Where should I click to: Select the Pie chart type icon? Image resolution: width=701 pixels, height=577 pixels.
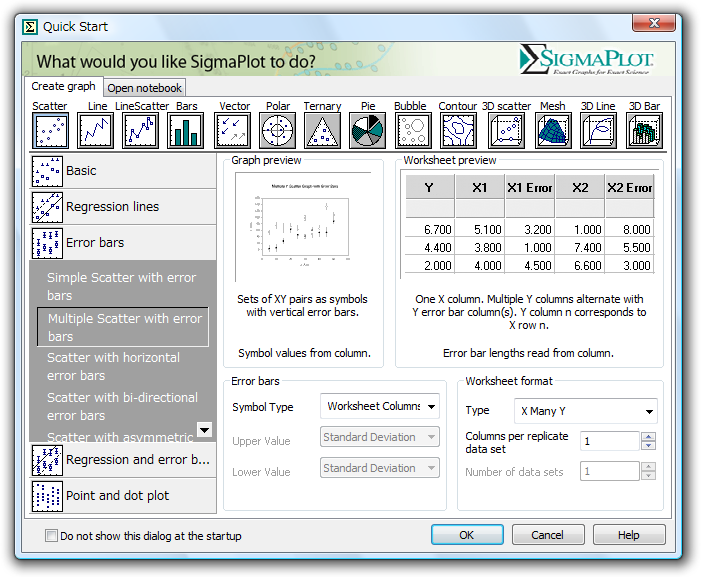(367, 131)
